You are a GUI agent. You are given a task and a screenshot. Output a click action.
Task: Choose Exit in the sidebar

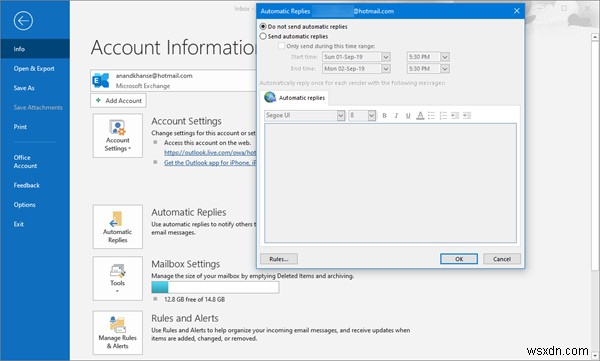(x=19, y=224)
